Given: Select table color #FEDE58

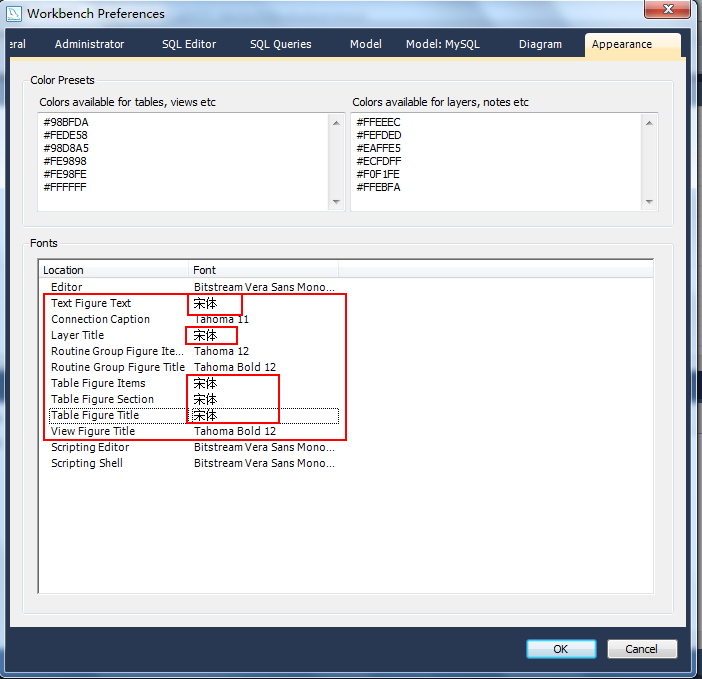Looking at the screenshot, I should pos(65,135).
